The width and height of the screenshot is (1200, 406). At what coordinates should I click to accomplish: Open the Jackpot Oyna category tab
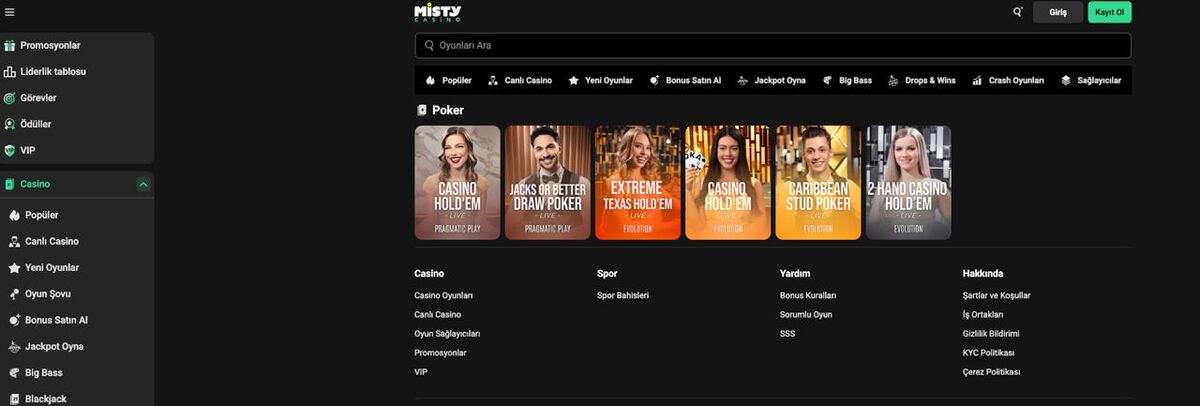click(x=772, y=80)
